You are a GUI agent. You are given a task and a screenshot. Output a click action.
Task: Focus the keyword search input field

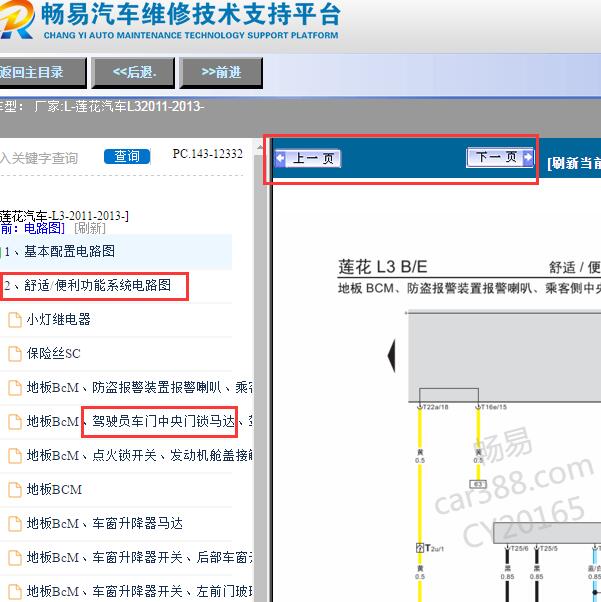coord(48,157)
